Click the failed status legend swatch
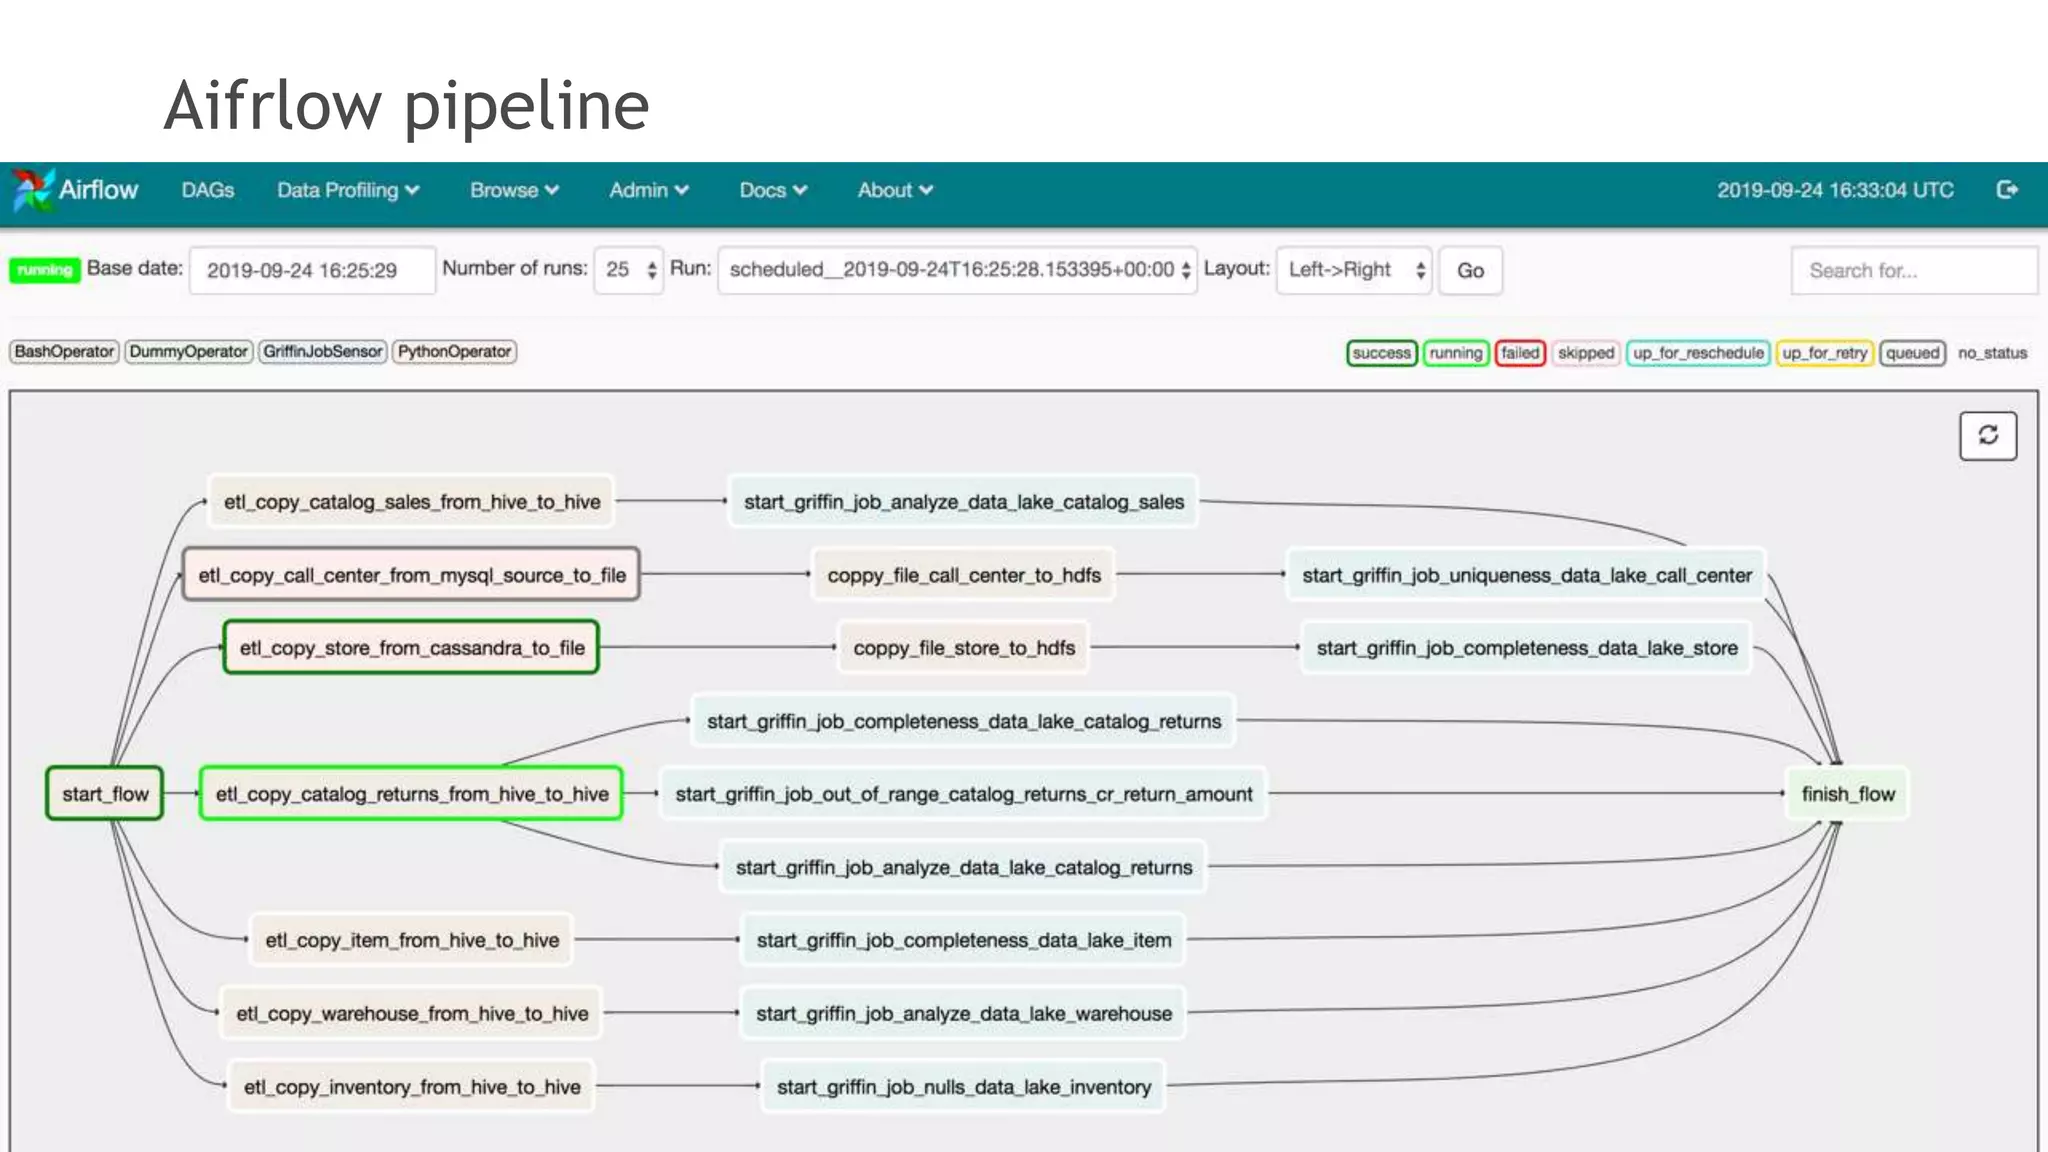This screenshot has height=1152, width=2048. [1519, 353]
